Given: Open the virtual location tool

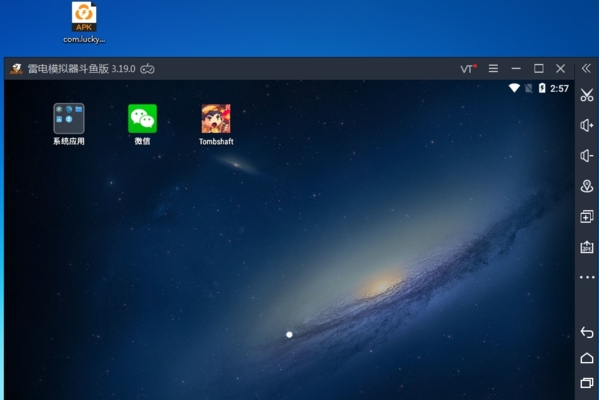Looking at the screenshot, I should (x=587, y=186).
